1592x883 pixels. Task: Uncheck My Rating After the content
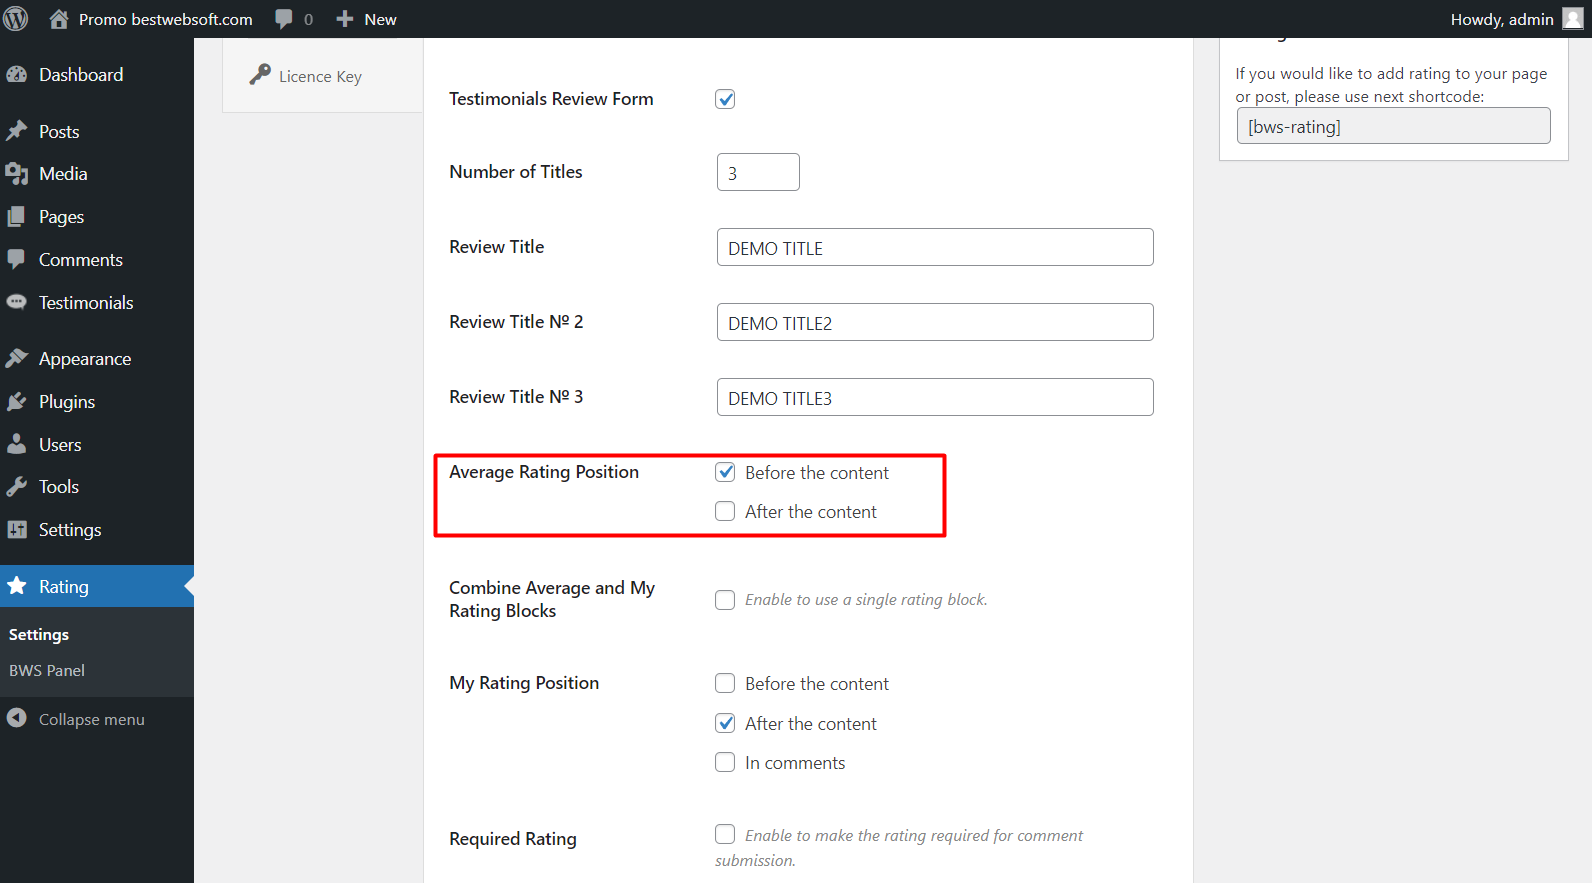725,723
